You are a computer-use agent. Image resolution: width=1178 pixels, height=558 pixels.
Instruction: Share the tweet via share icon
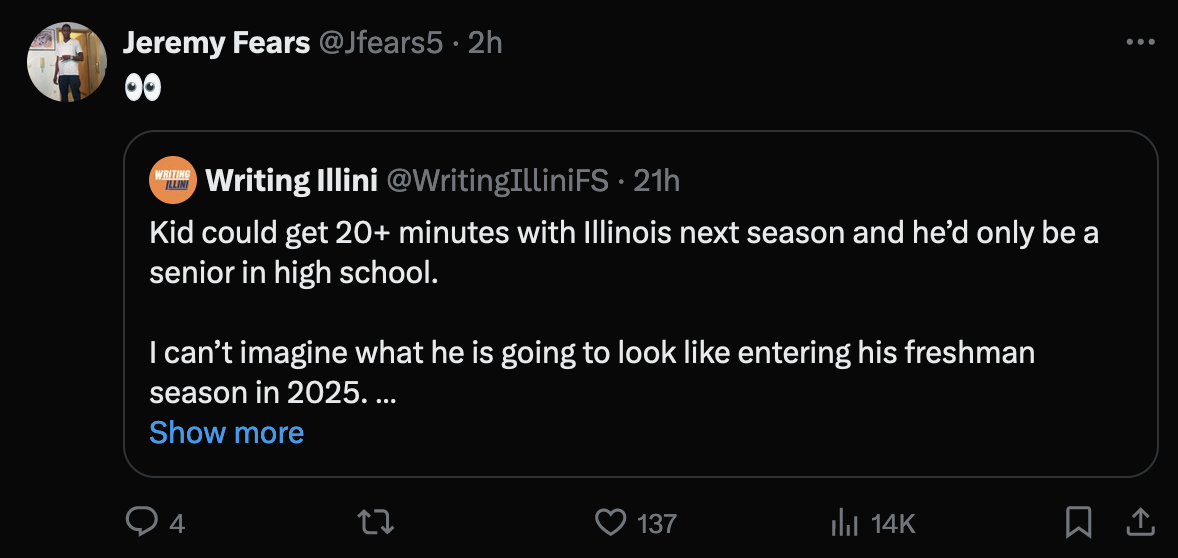tap(1139, 521)
